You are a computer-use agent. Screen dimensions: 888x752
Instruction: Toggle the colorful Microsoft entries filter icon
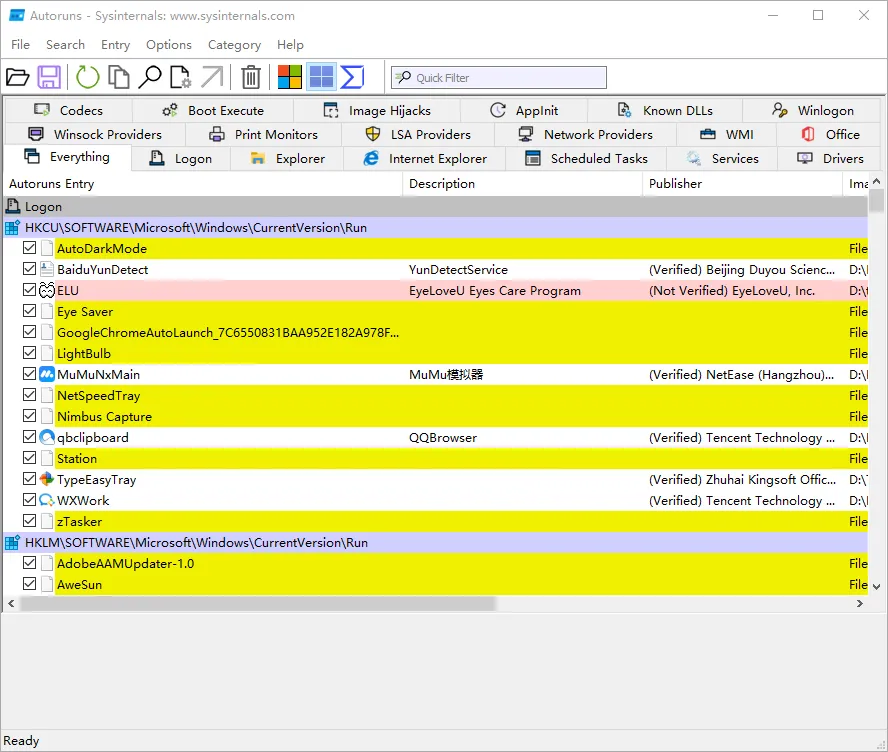pos(289,77)
